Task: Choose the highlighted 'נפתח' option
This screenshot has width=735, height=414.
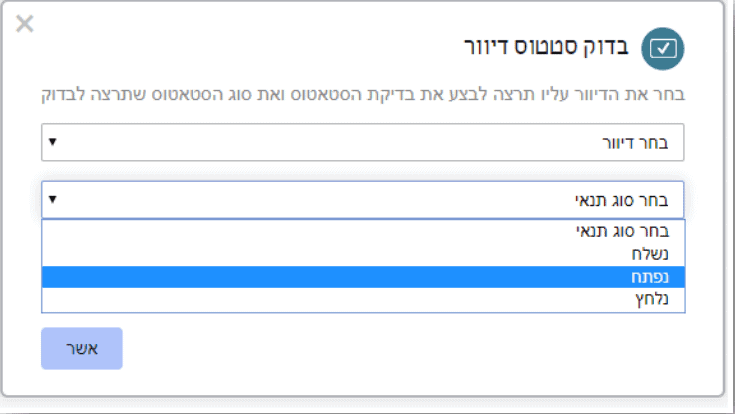Action: 363,277
